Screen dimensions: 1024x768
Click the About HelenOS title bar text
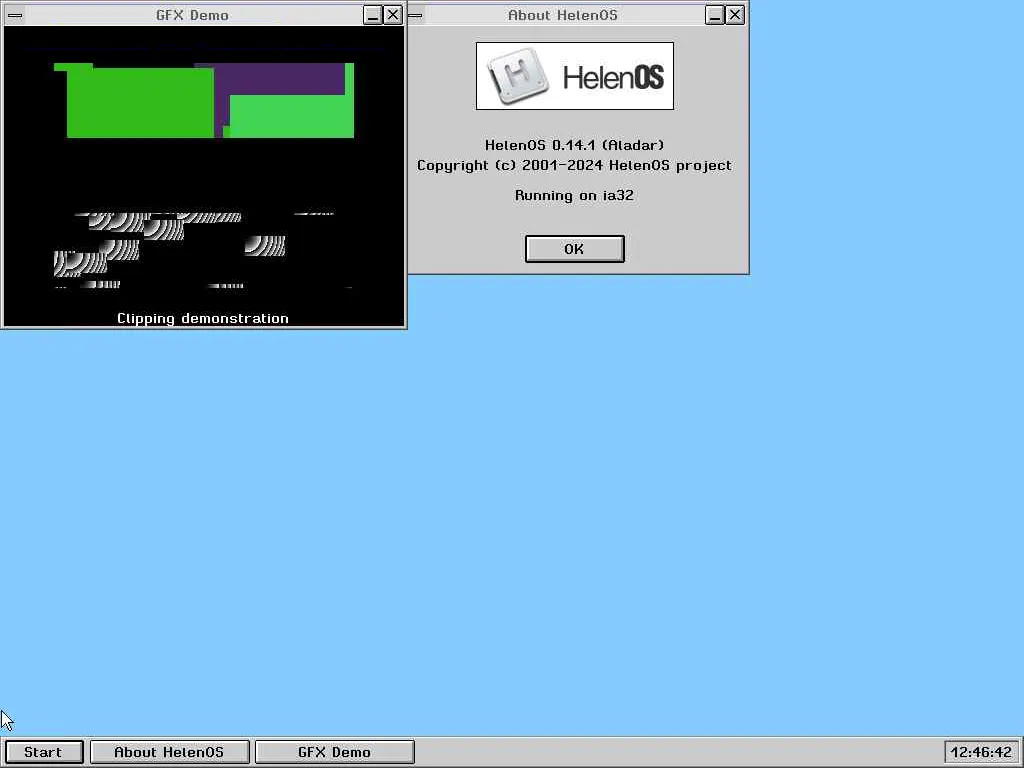pyautogui.click(x=562, y=15)
